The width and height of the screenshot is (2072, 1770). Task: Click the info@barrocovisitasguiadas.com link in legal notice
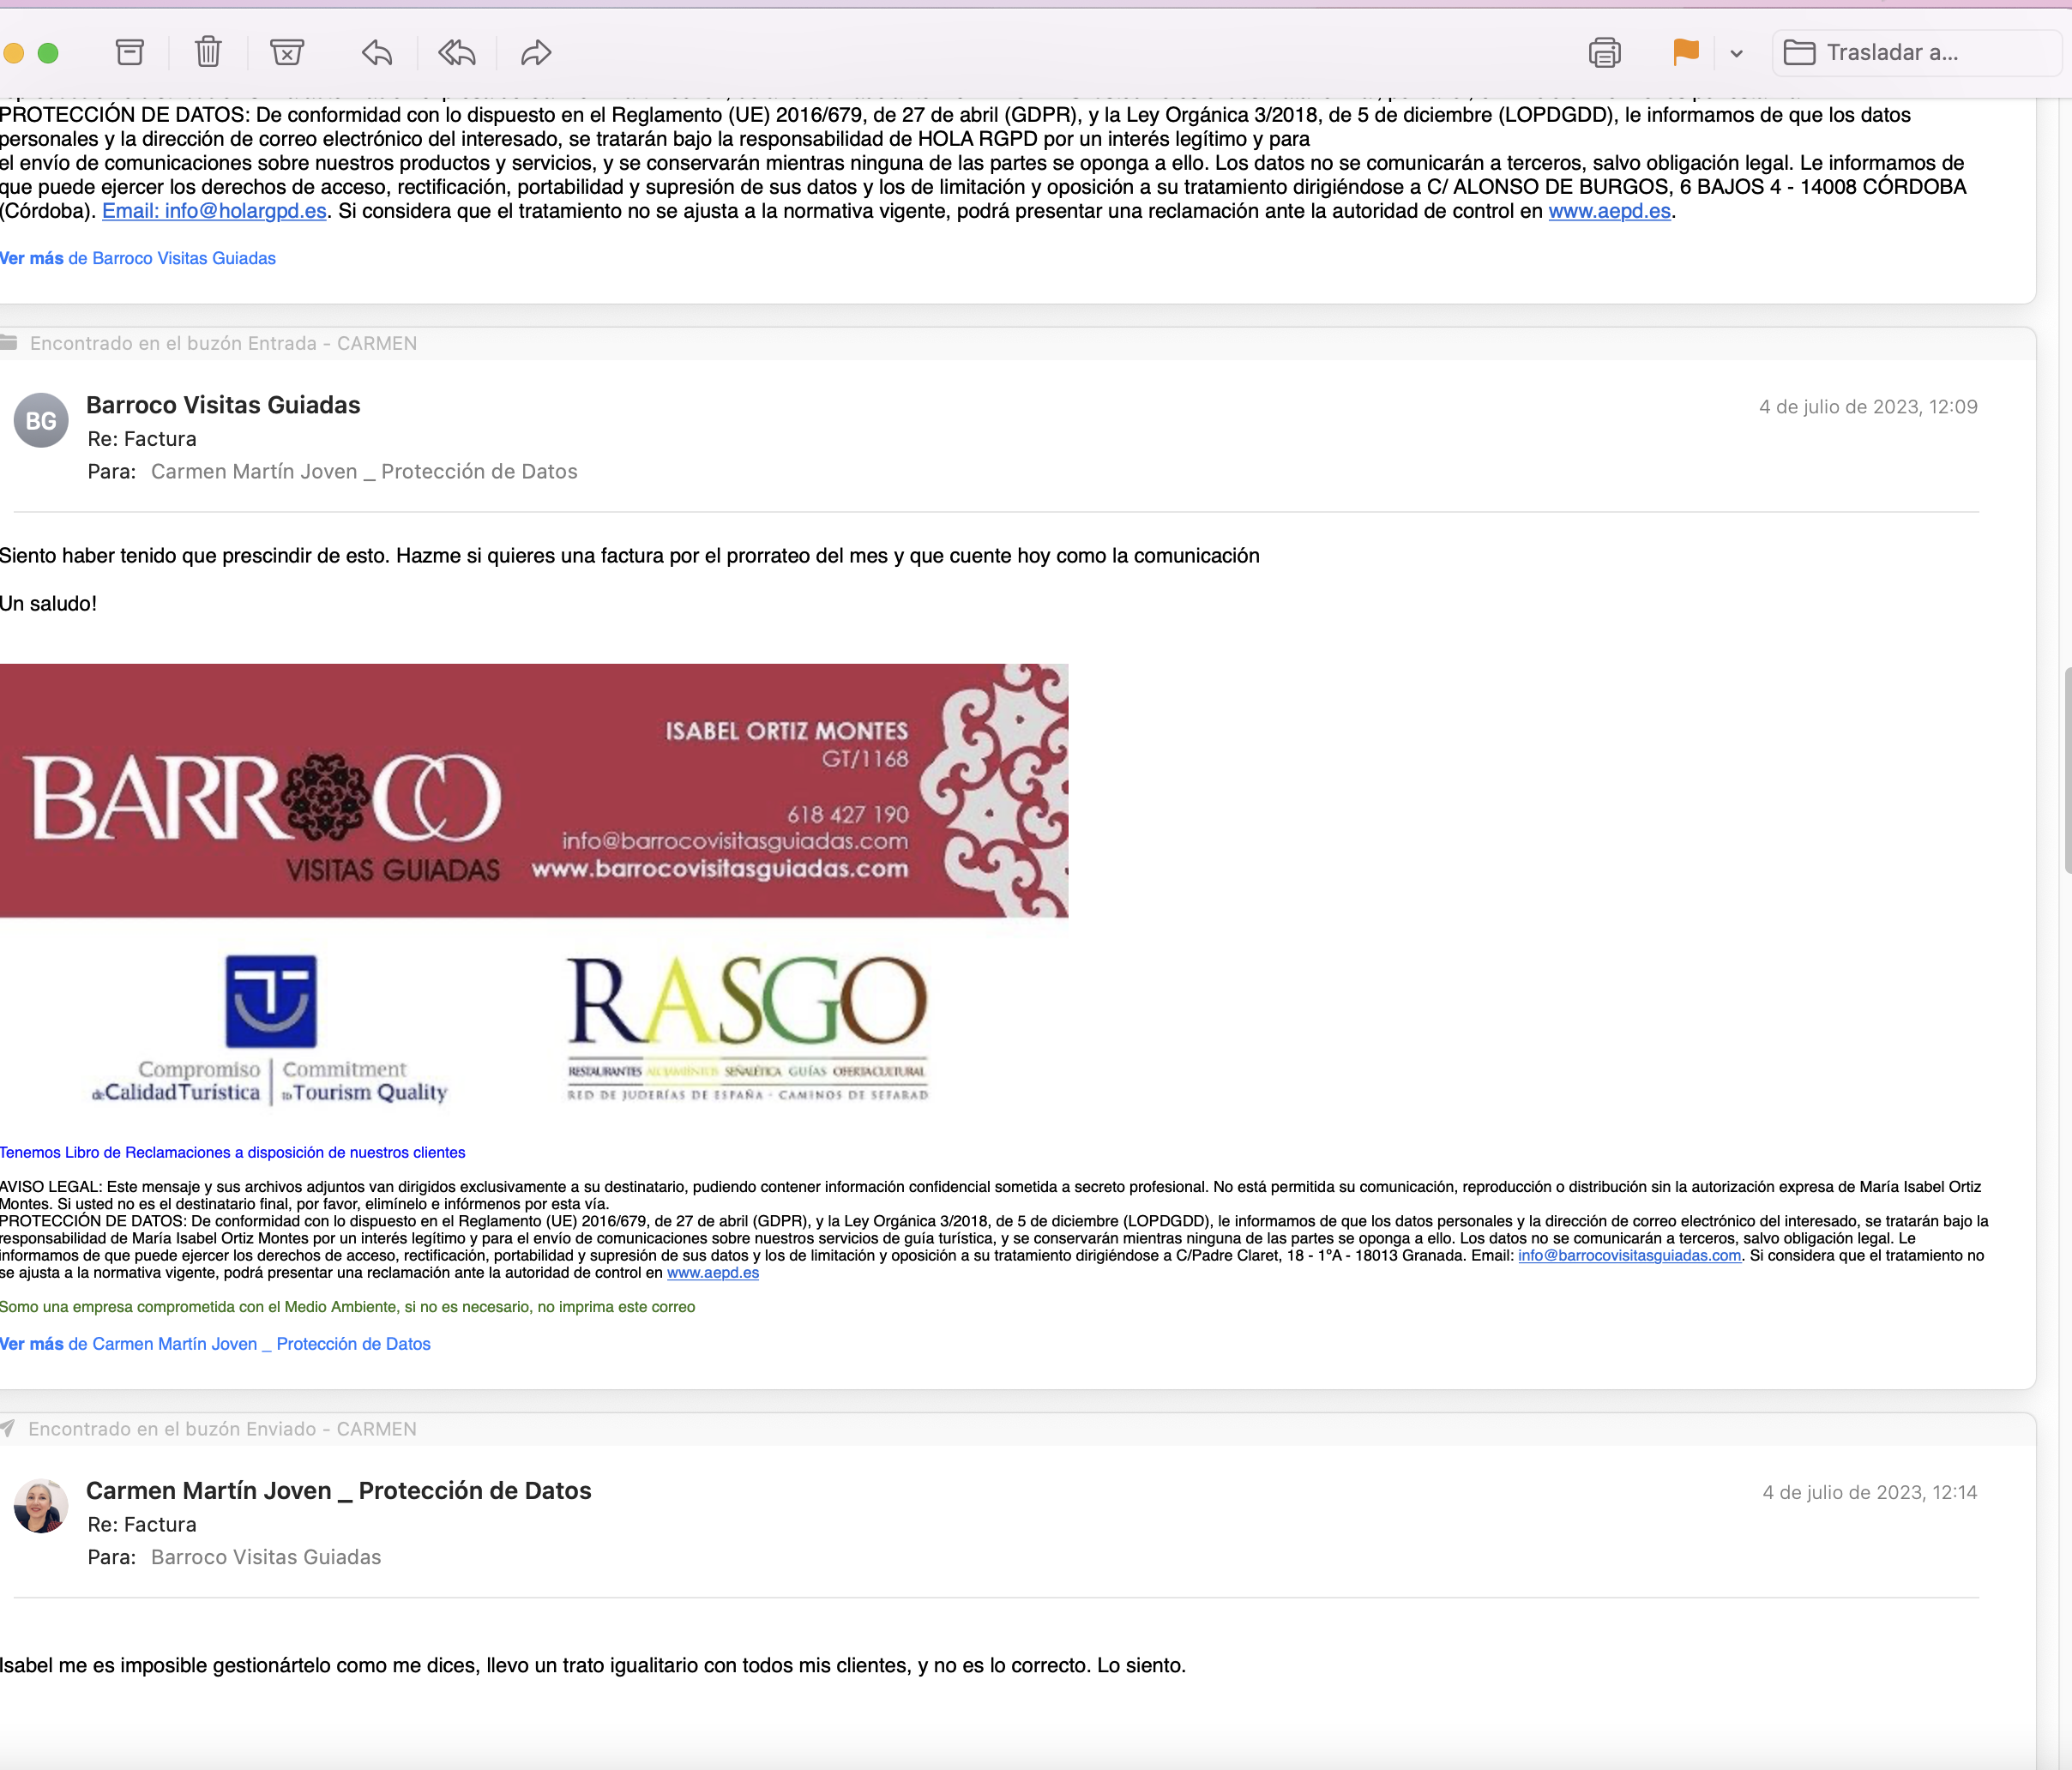point(1629,1256)
